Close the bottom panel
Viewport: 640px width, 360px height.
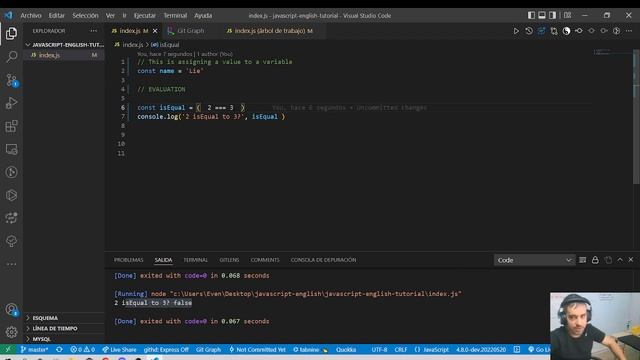pyautogui.click(x=631, y=260)
